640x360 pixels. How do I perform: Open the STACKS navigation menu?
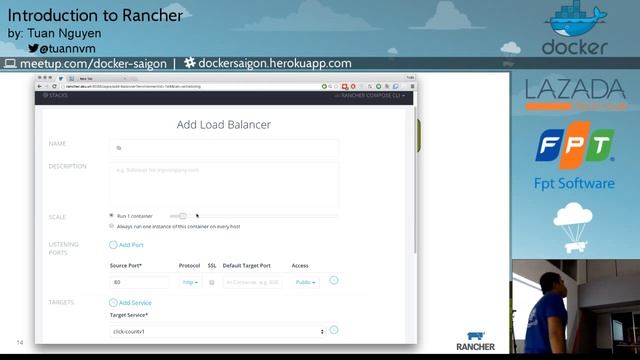tap(55, 95)
